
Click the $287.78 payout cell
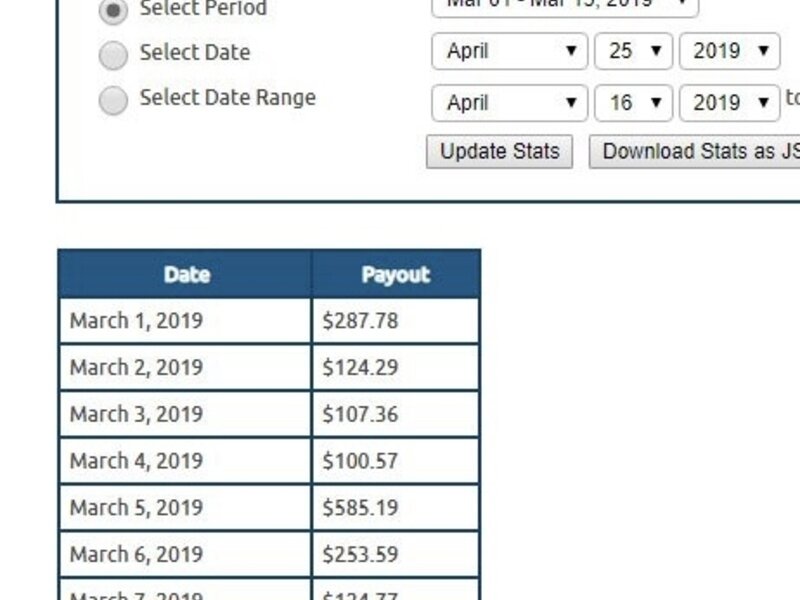360,321
